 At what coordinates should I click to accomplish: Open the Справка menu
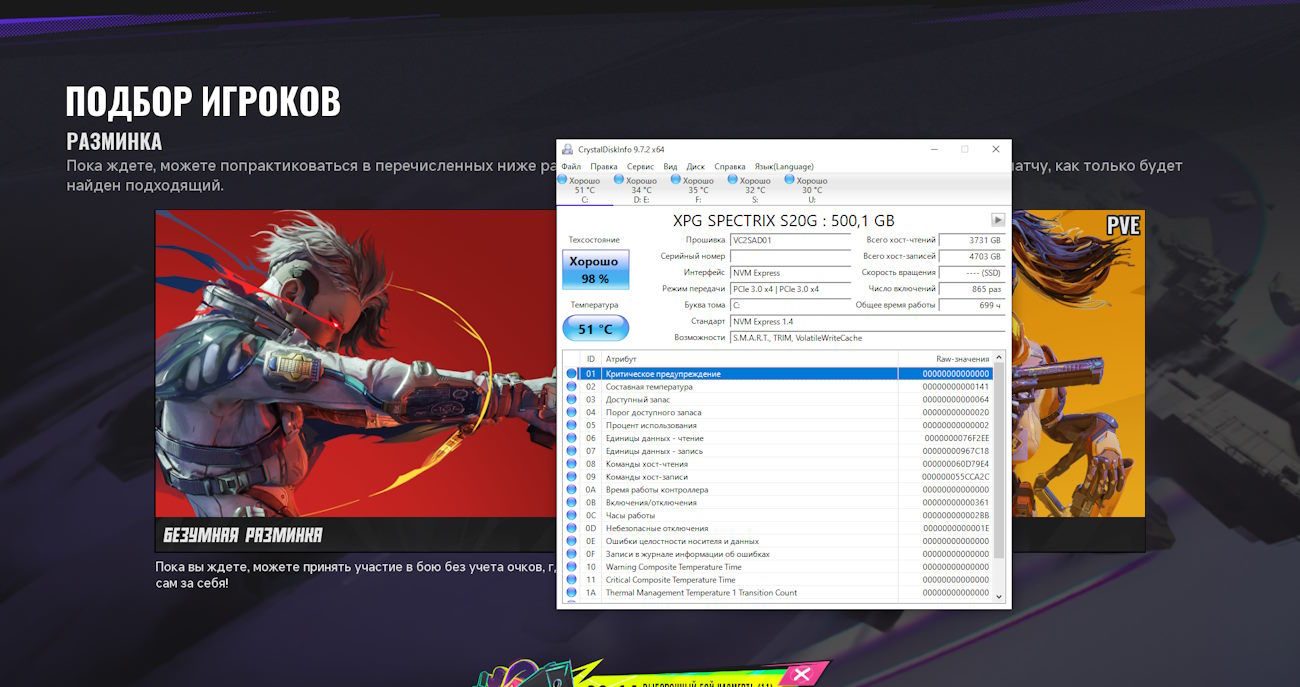coord(730,166)
